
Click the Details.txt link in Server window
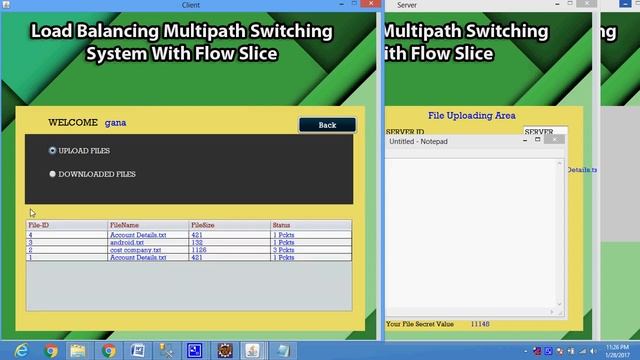click(582, 169)
